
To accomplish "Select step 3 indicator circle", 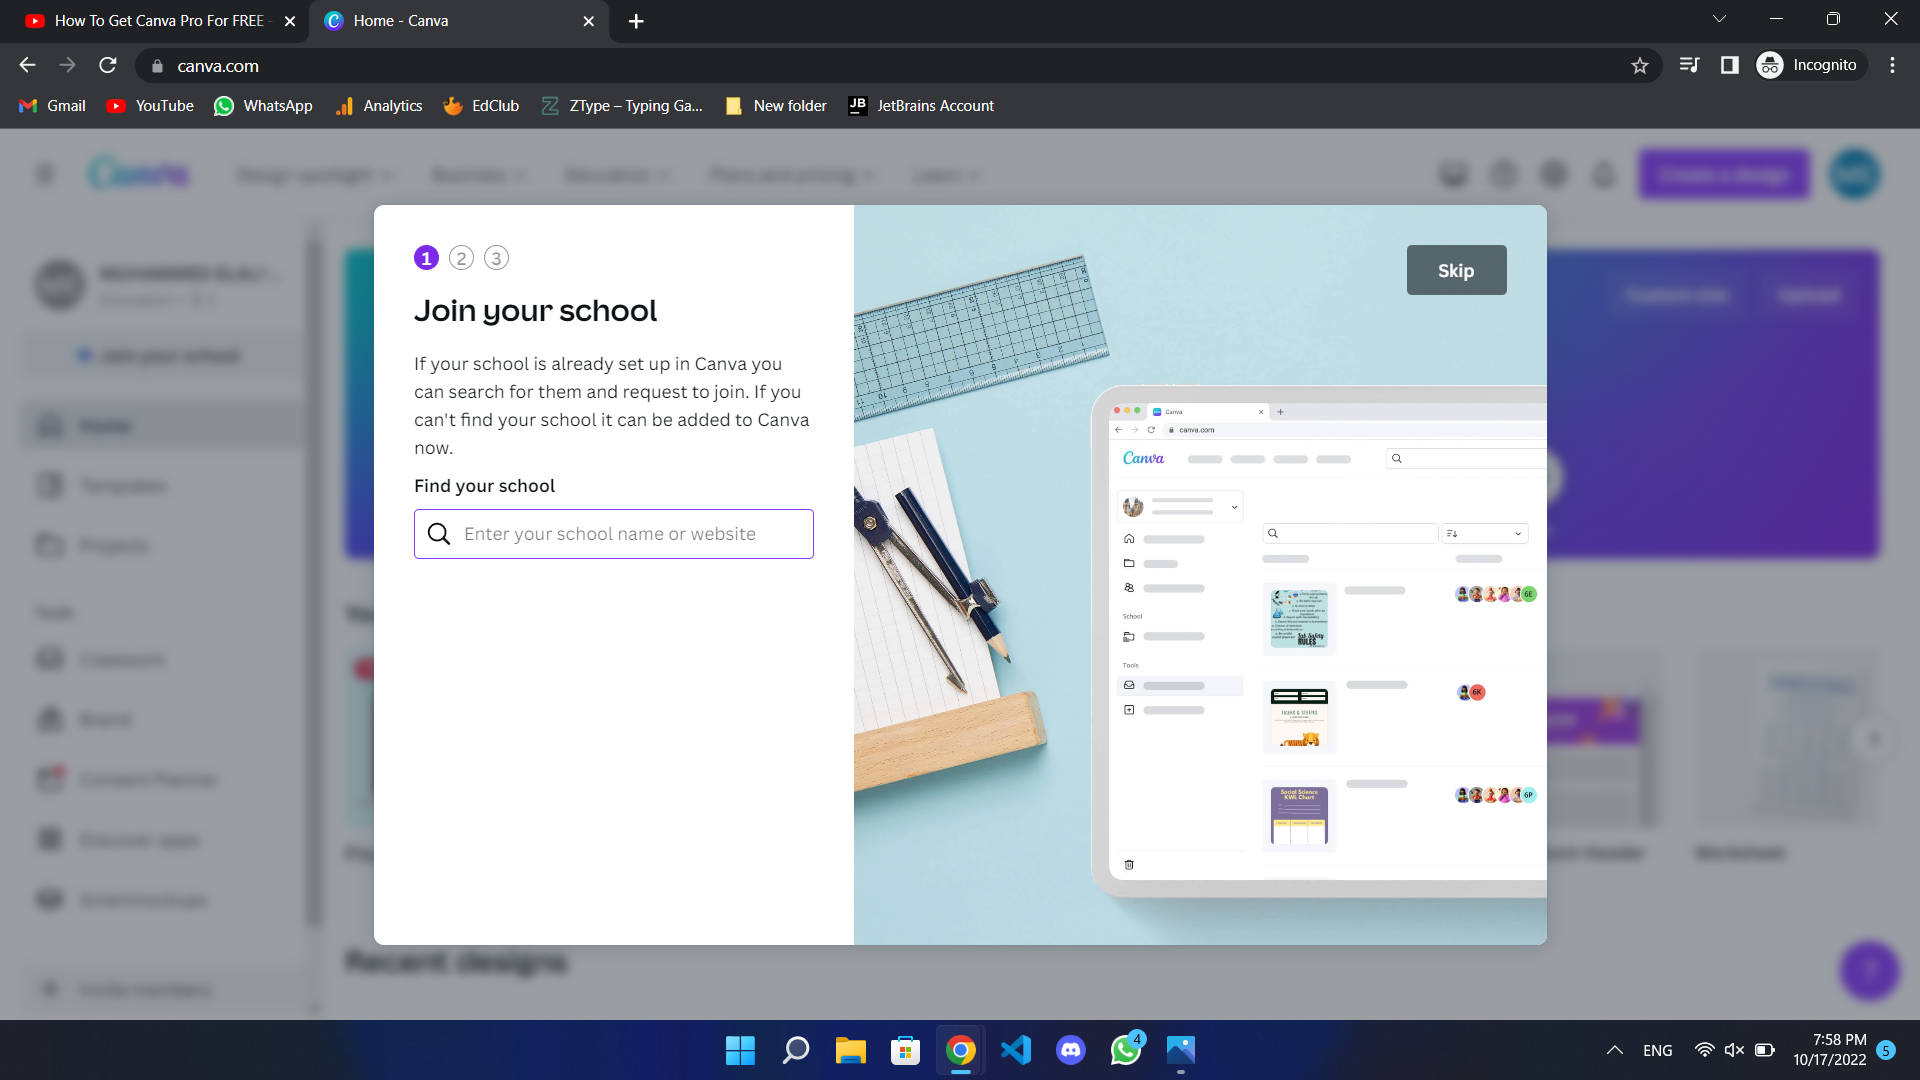I will pos(496,258).
